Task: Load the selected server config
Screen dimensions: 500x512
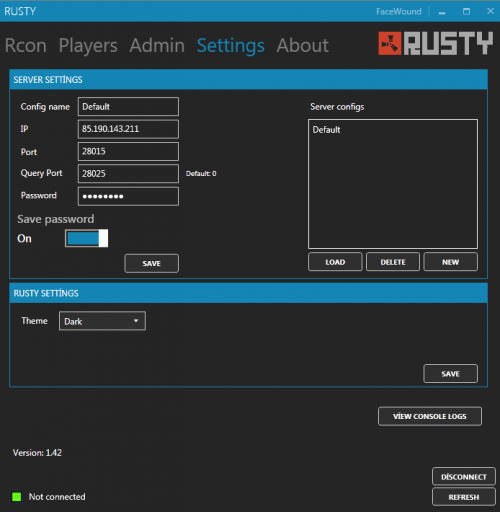Action: tap(335, 262)
